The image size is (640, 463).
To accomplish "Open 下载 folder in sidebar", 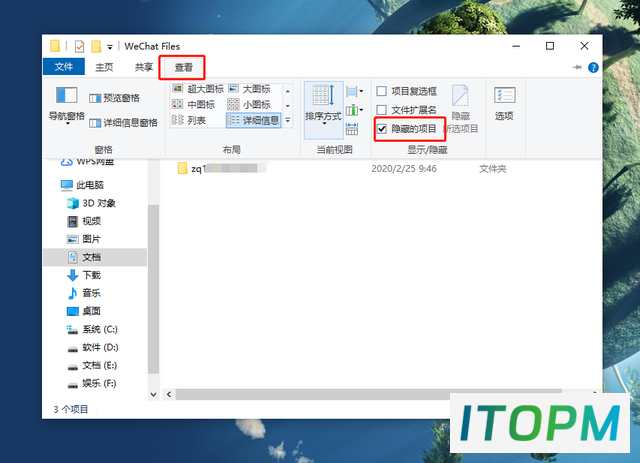I will [x=84, y=275].
